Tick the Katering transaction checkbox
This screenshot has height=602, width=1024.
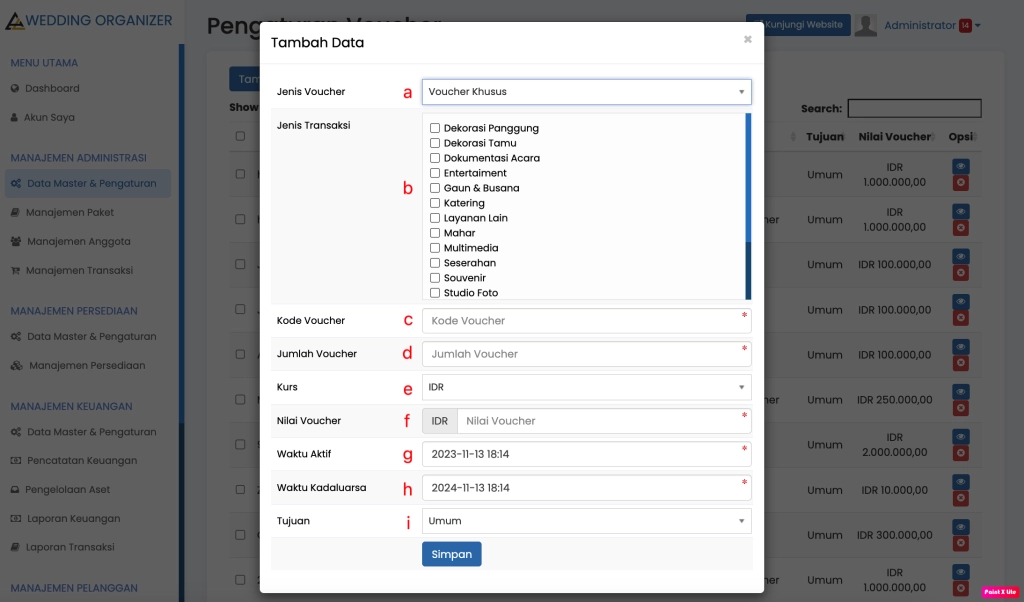pos(435,203)
